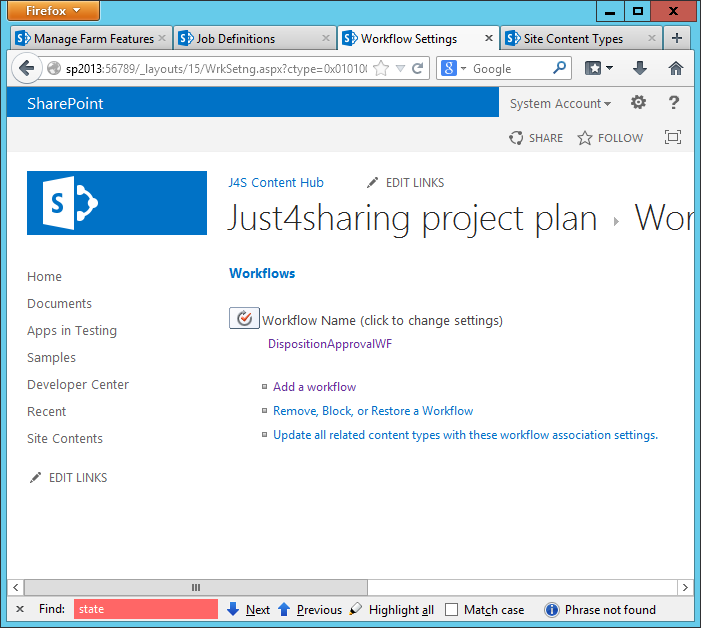Viewport: 701px width, 628px height.
Task: Select the Workflow Settings tab
Action: click(418, 39)
